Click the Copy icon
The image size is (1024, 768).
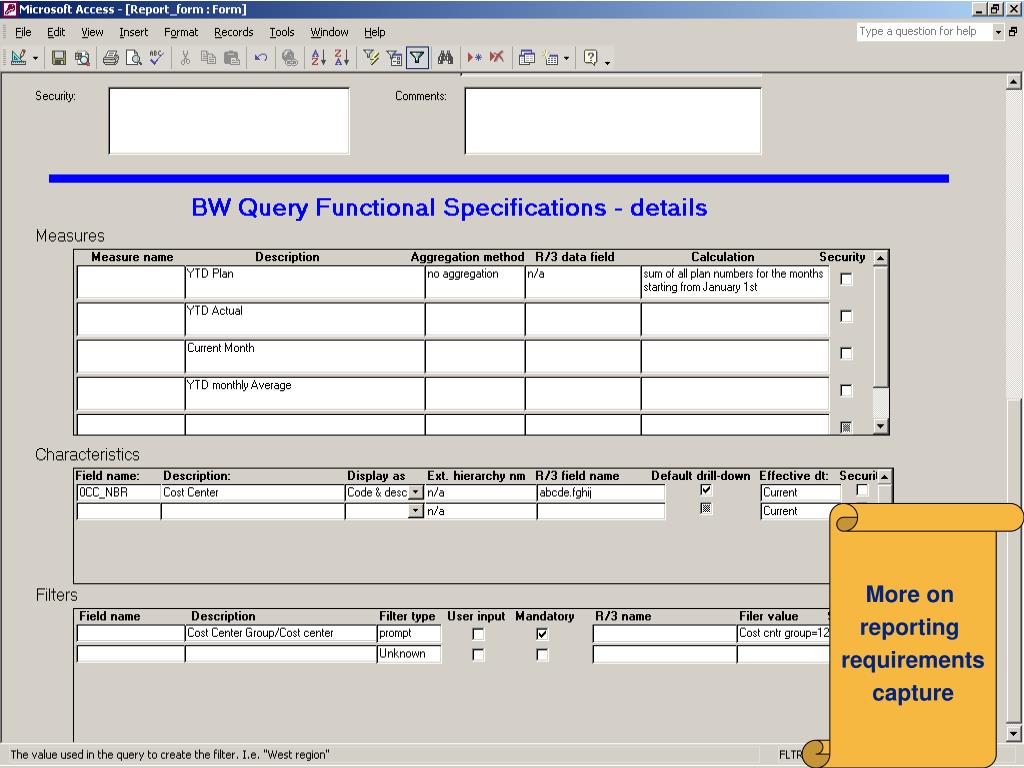point(208,58)
